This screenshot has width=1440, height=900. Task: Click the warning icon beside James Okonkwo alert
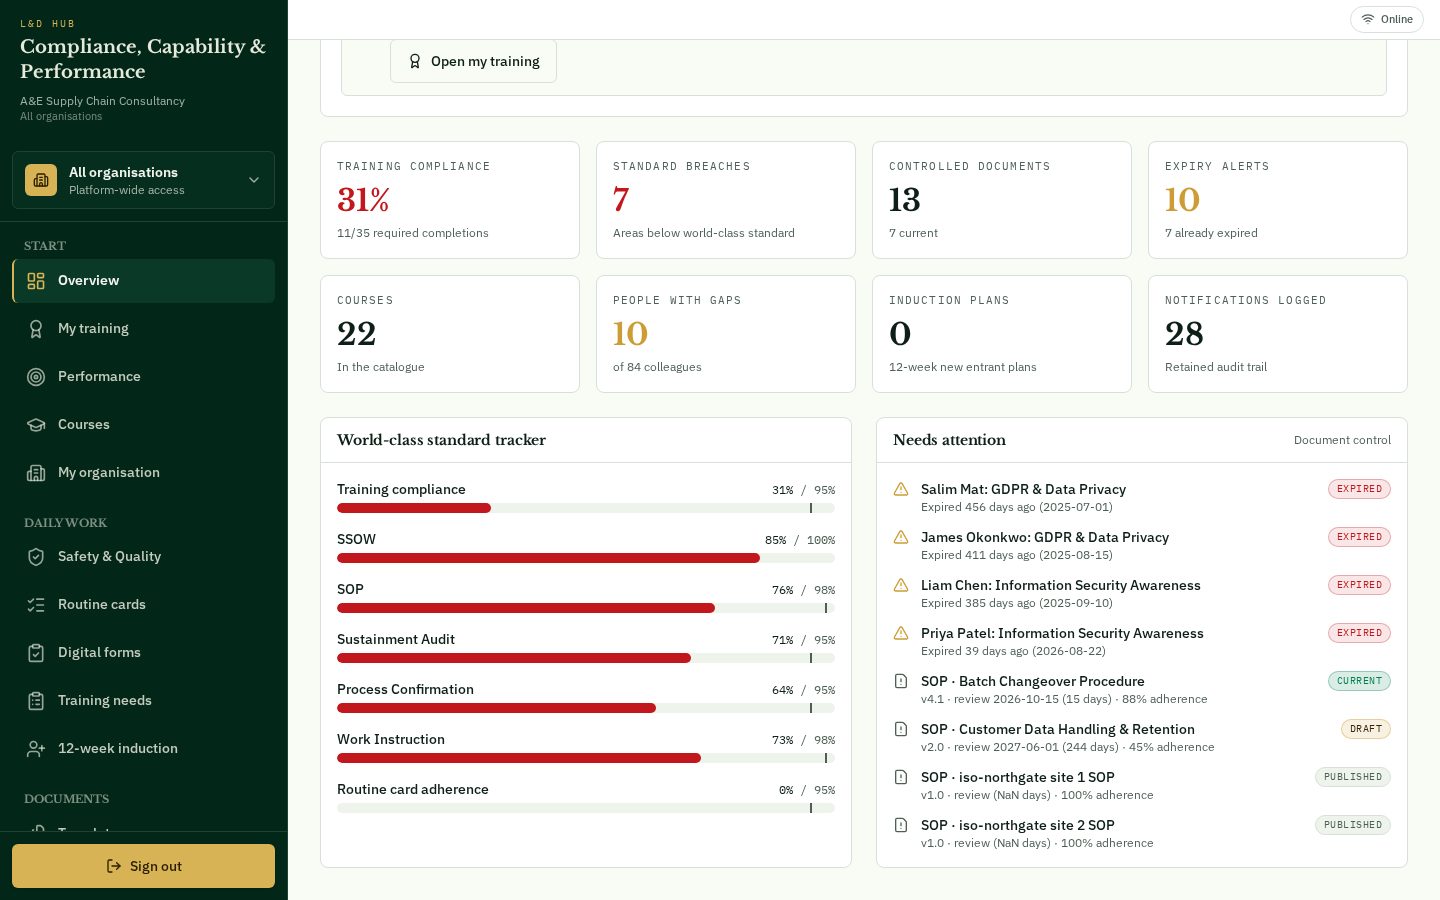[901, 537]
